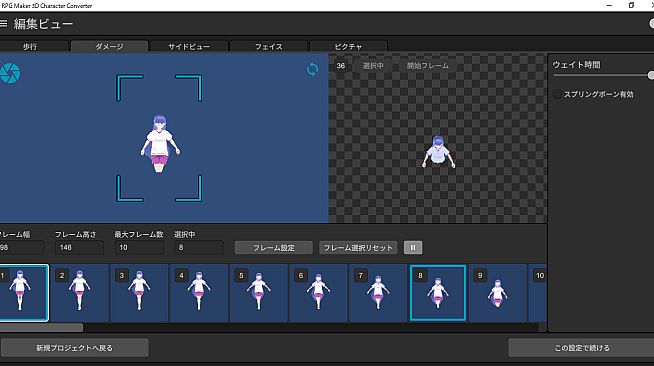This screenshot has height=366, width=654.
Task: Click the frame strip horizontal scrollbar
Action: [41, 328]
